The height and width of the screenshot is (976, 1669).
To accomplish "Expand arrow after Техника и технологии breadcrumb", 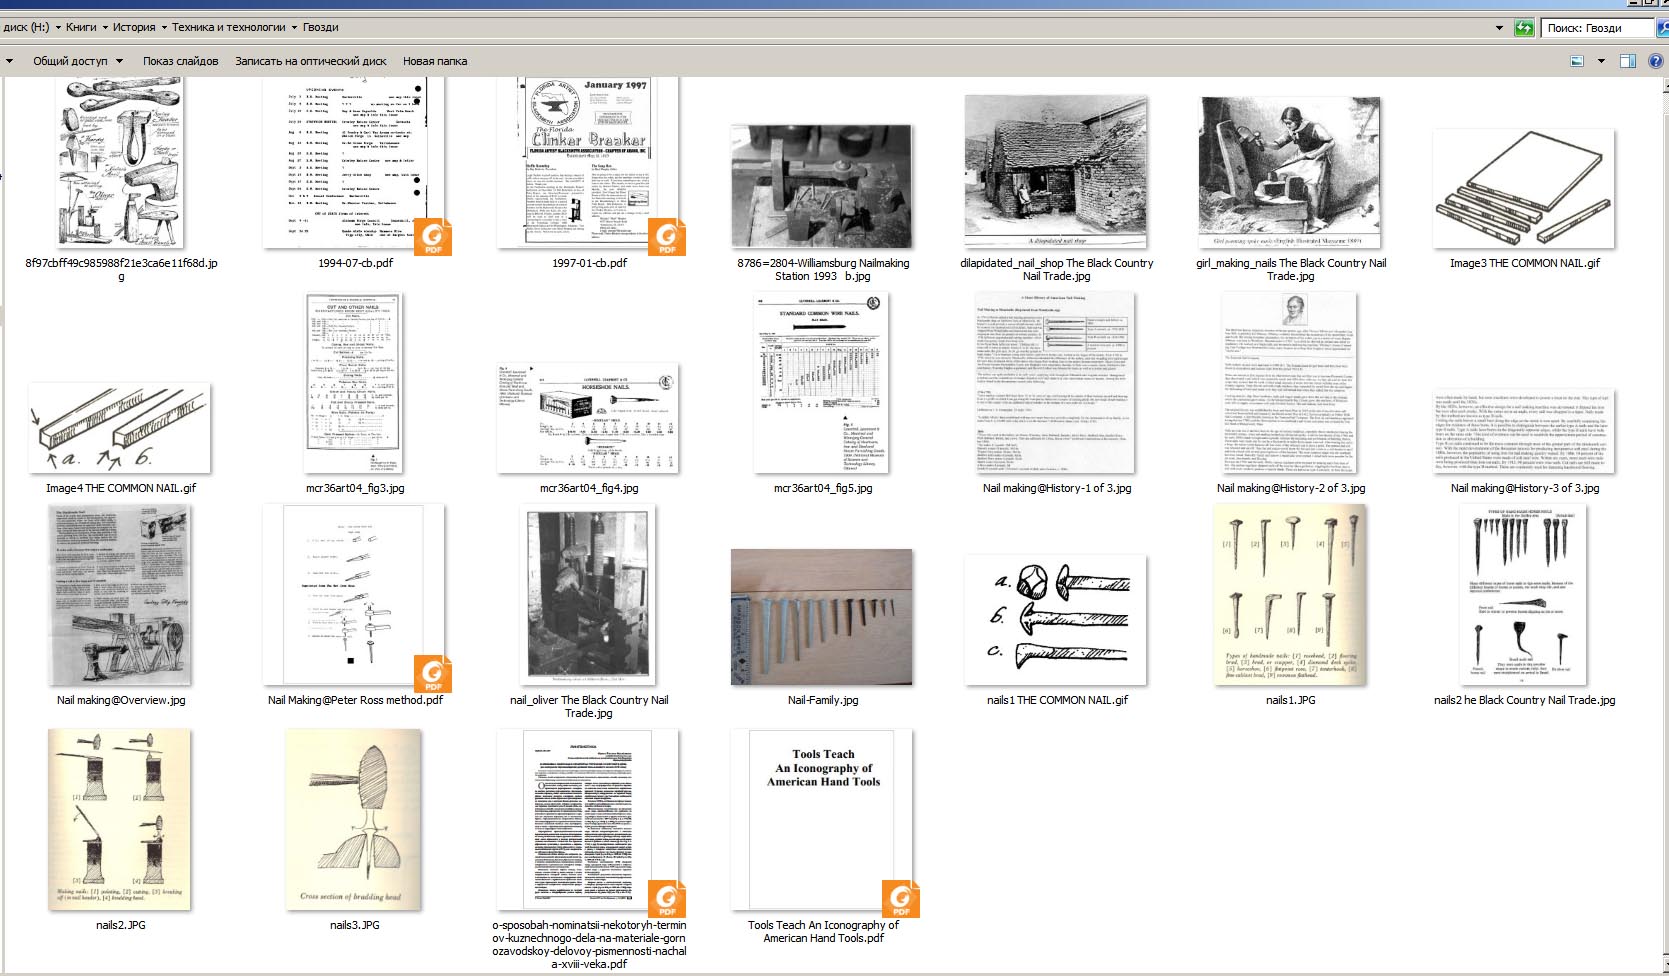I will tap(294, 27).
